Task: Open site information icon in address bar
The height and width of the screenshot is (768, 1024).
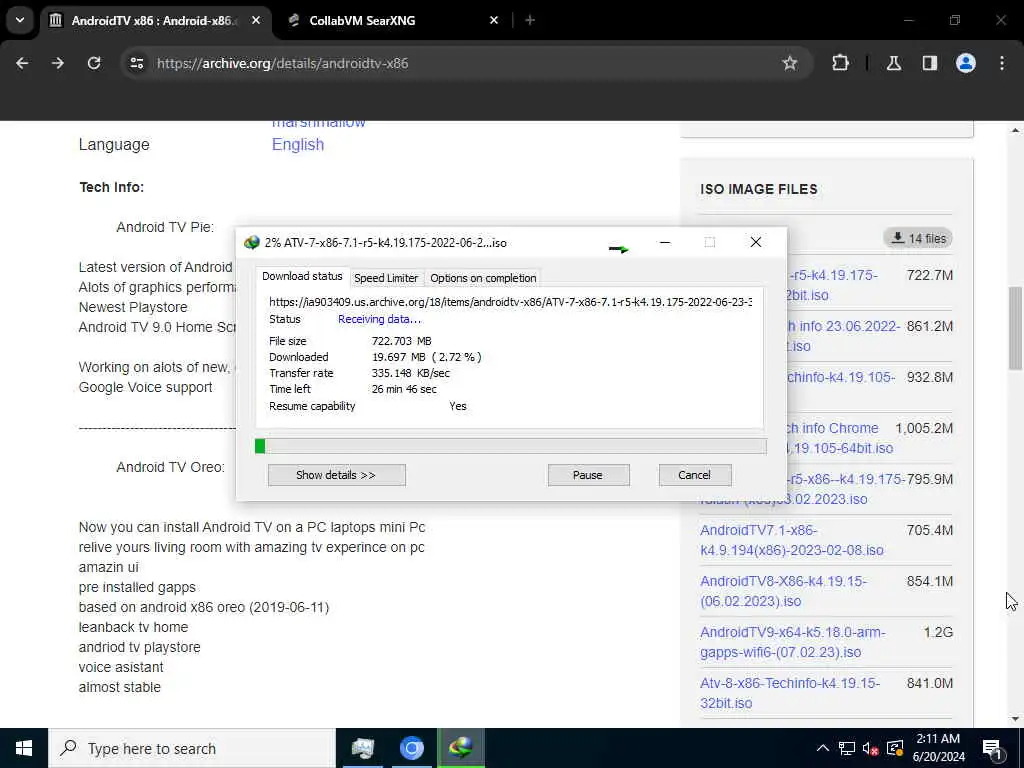Action: click(x=136, y=63)
